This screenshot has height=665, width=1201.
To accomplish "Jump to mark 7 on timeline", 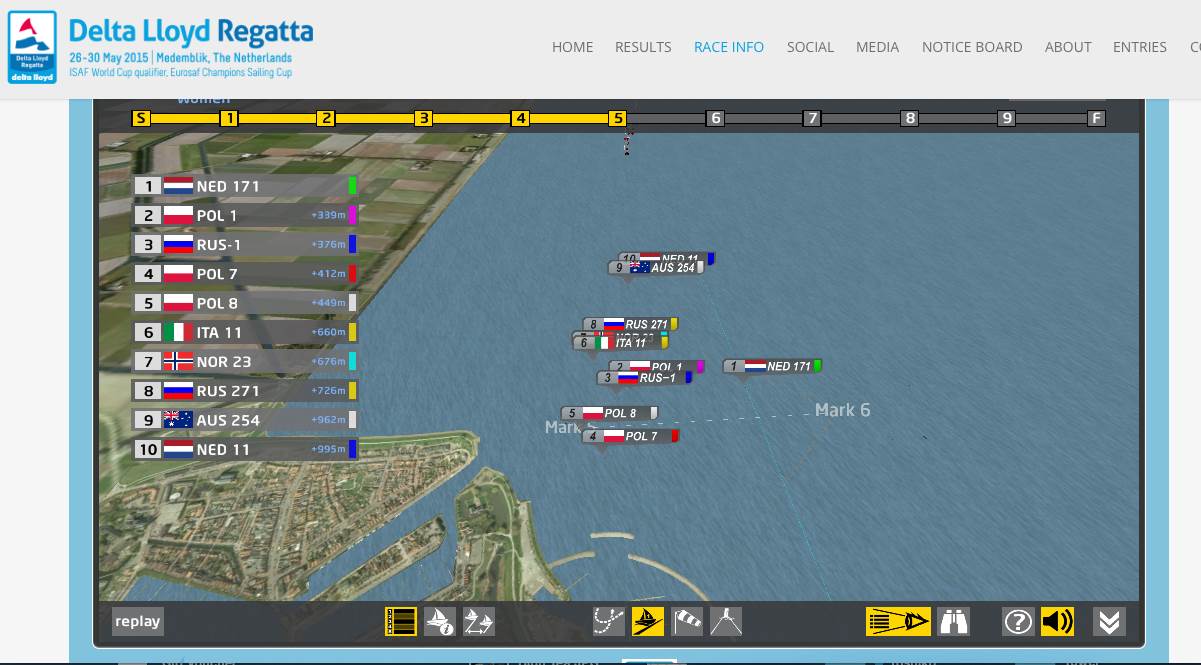I will [812, 118].
